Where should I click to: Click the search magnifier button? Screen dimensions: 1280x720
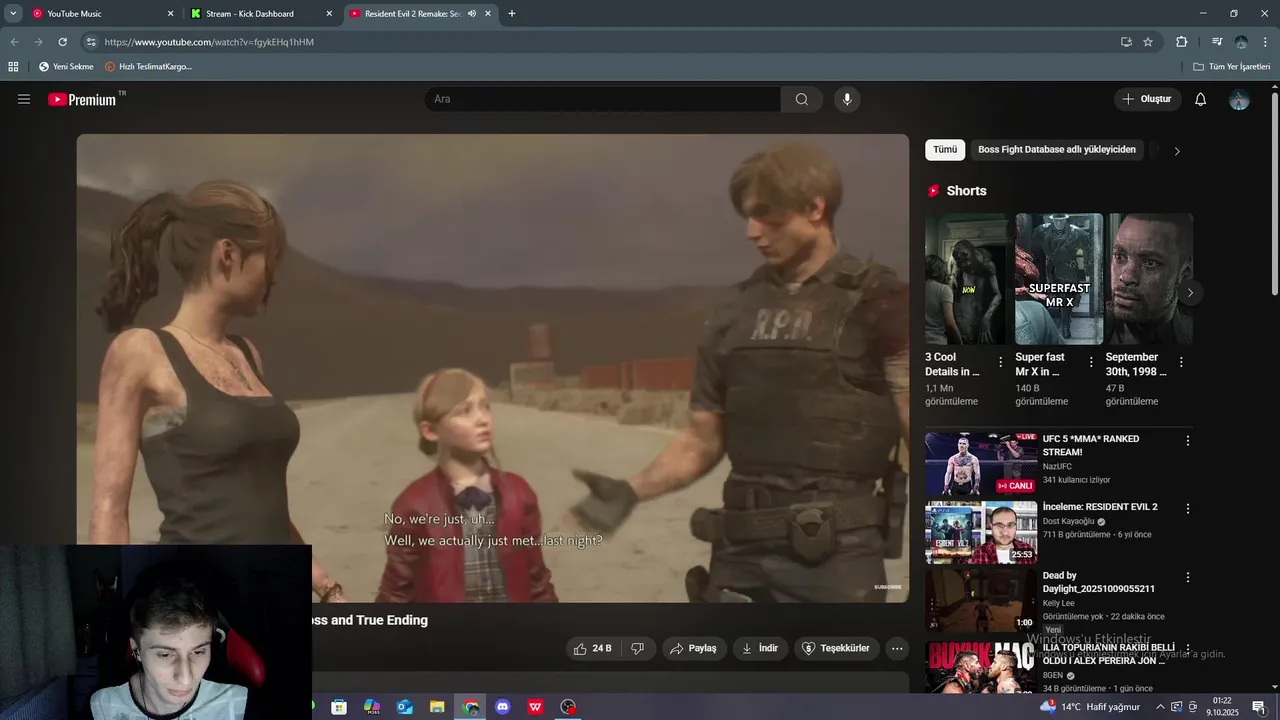click(x=802, y=99)
